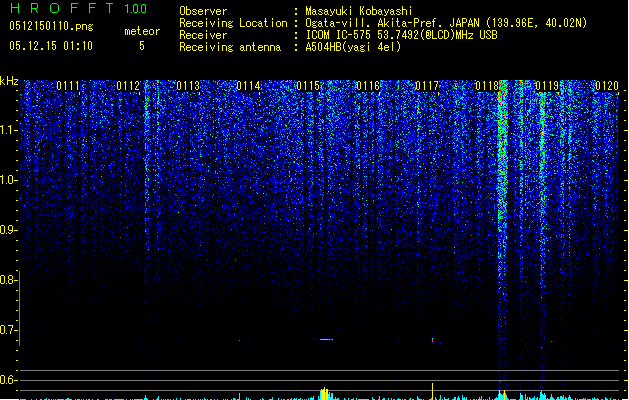Click the meteor count 5

142,46
